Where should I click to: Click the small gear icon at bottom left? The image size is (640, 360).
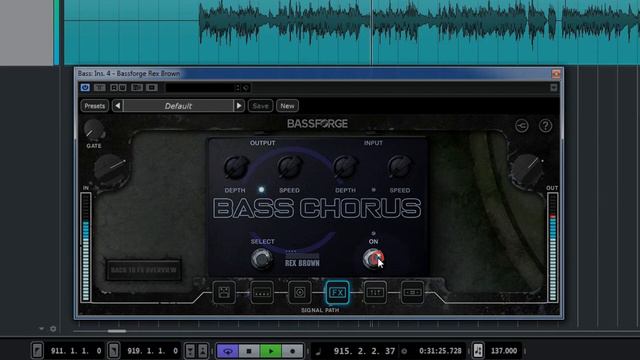pos(53,329)
